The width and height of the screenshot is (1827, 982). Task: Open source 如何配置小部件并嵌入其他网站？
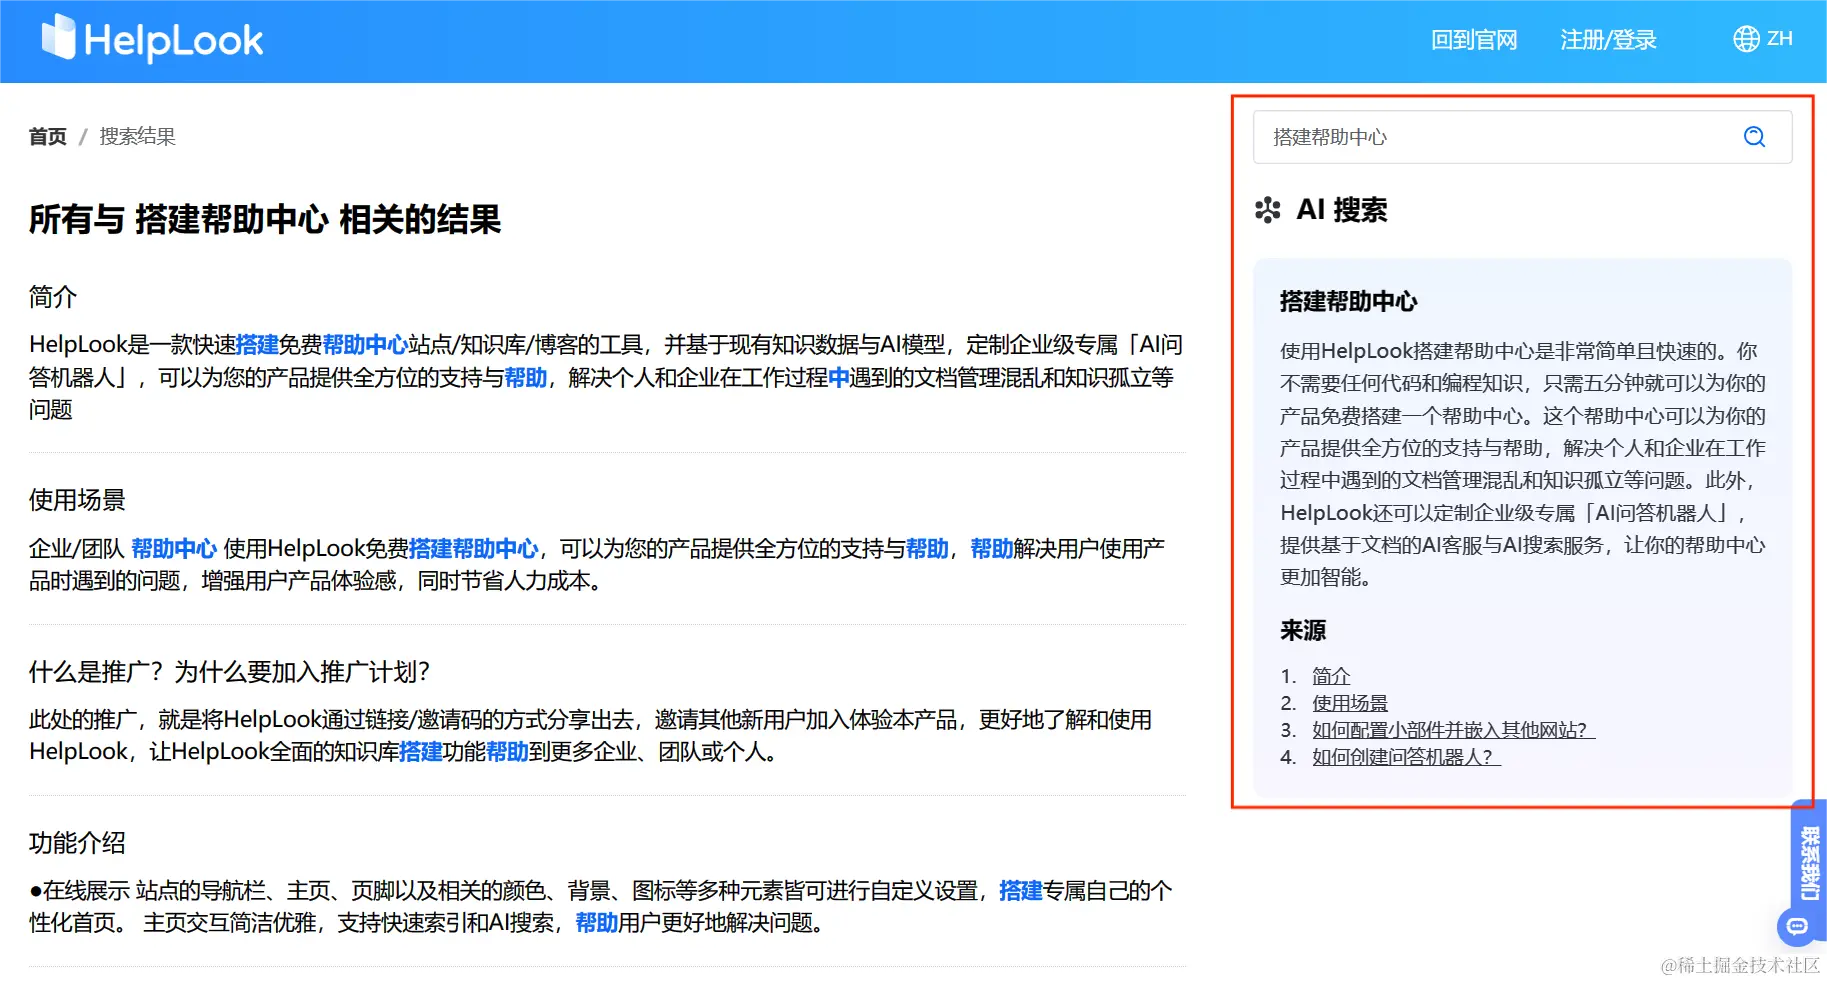[1453, 730]
